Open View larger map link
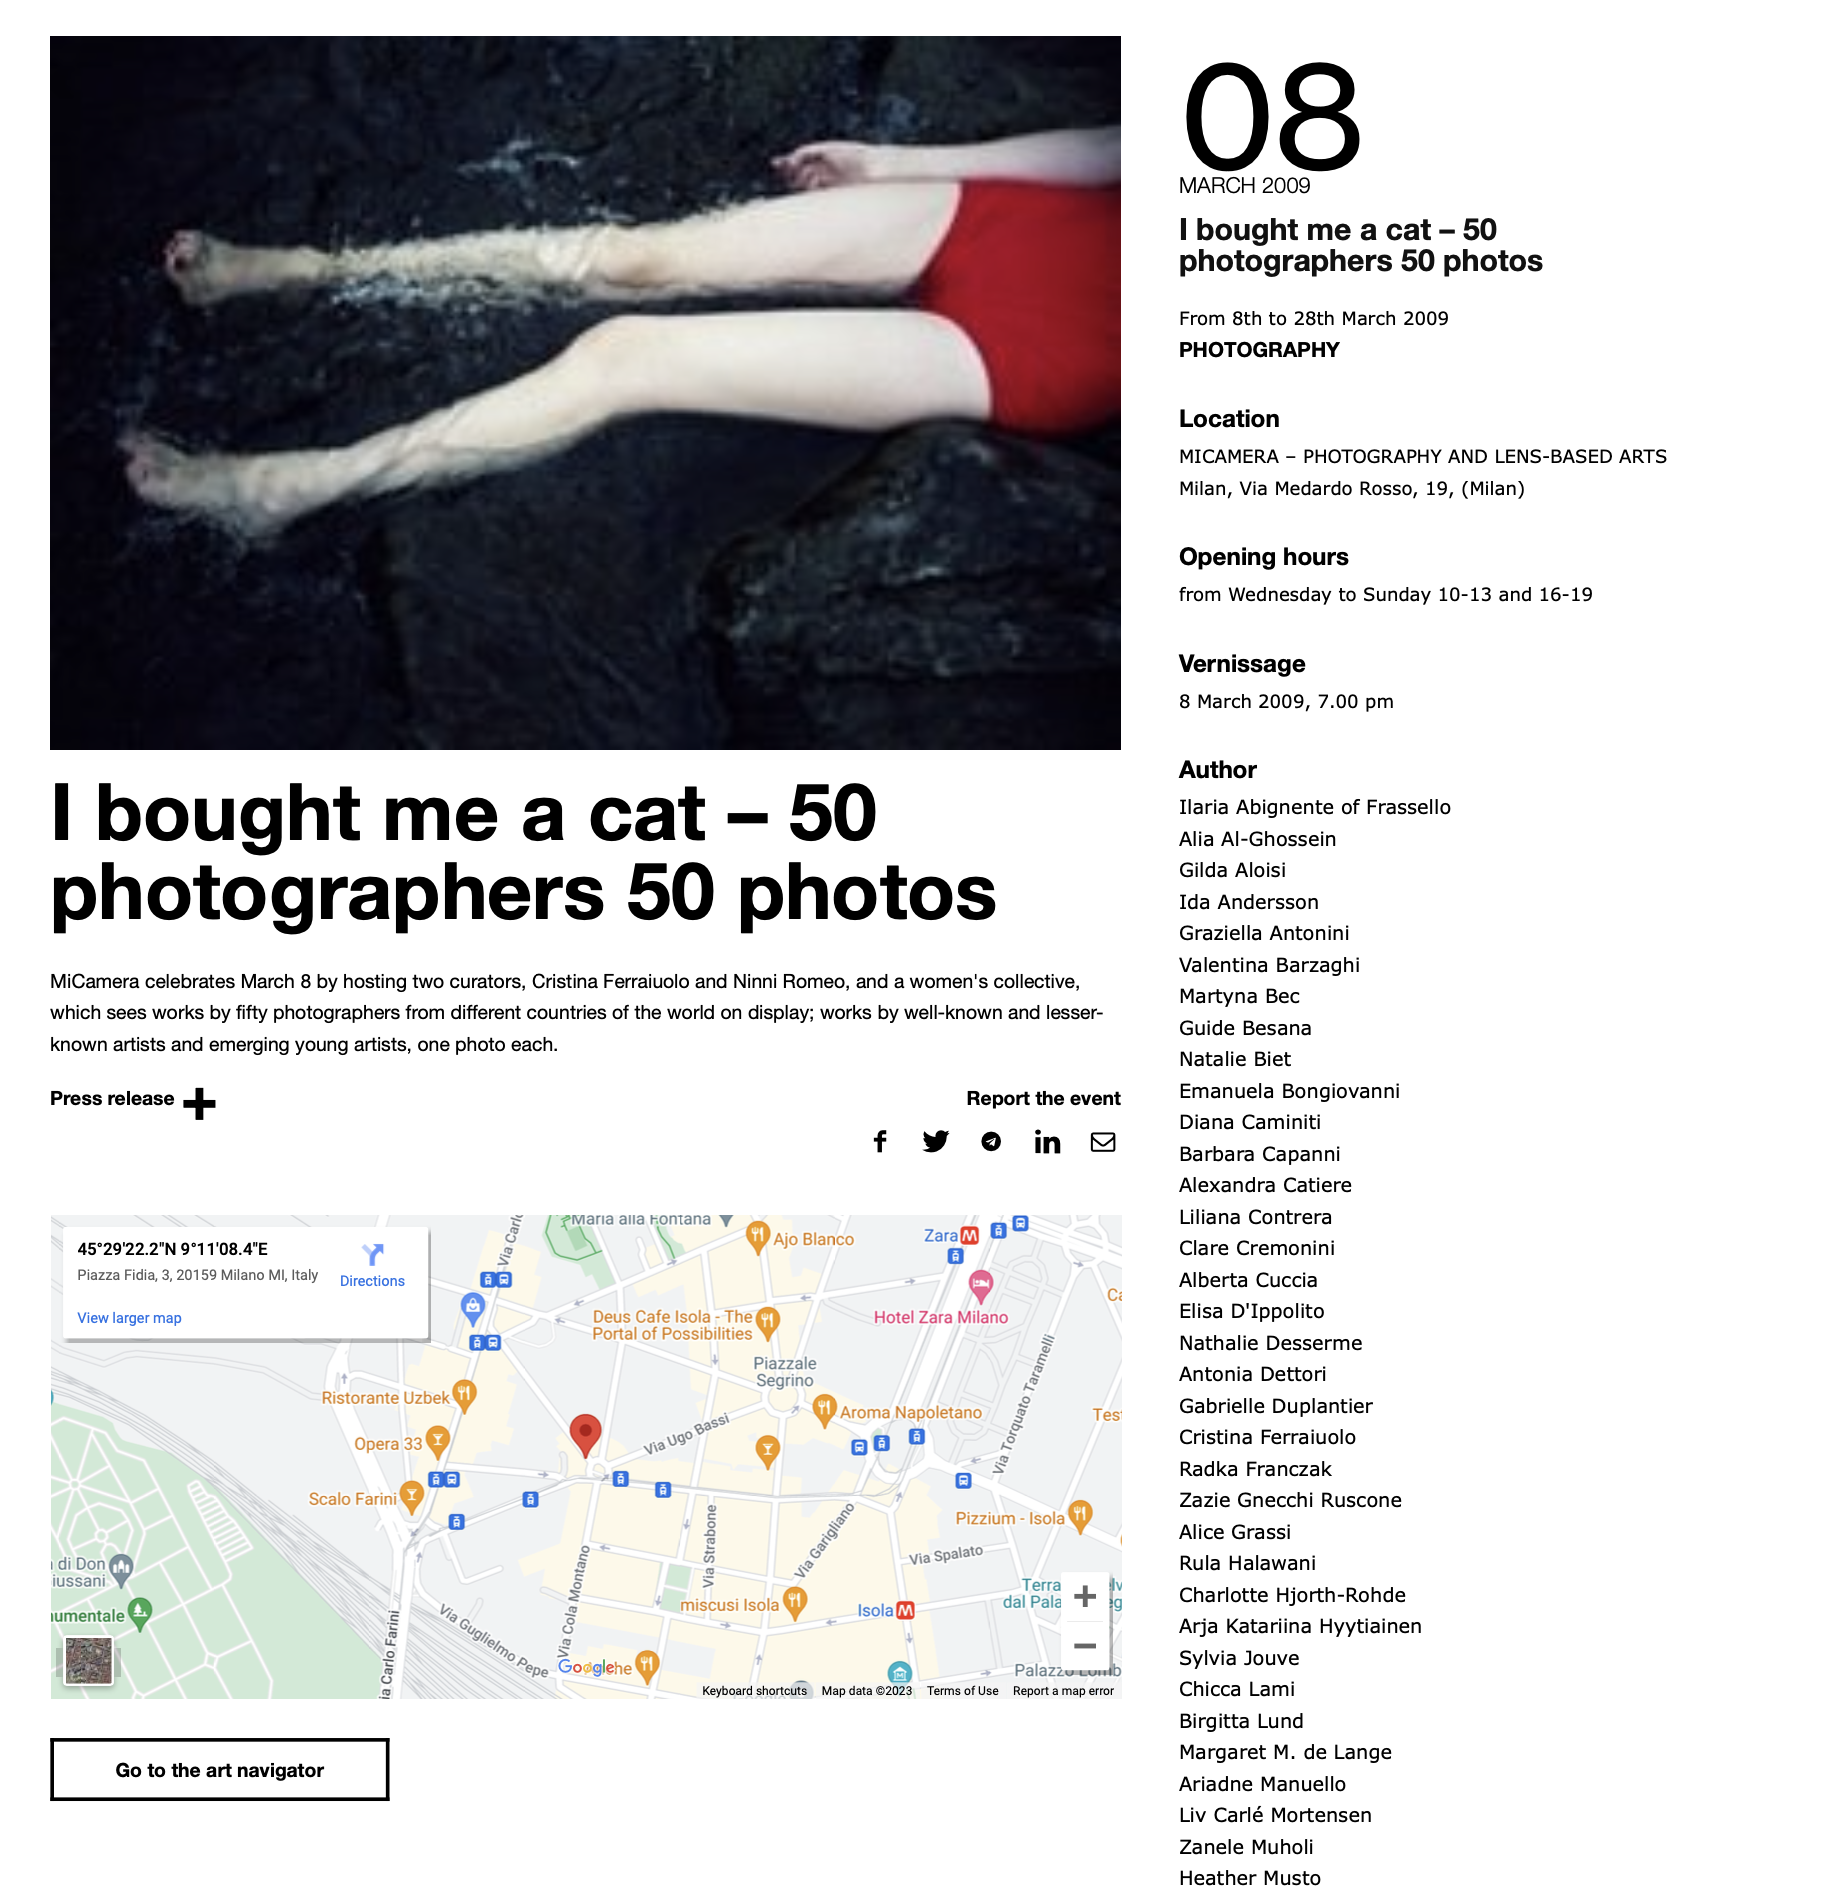 (129, 1318)
